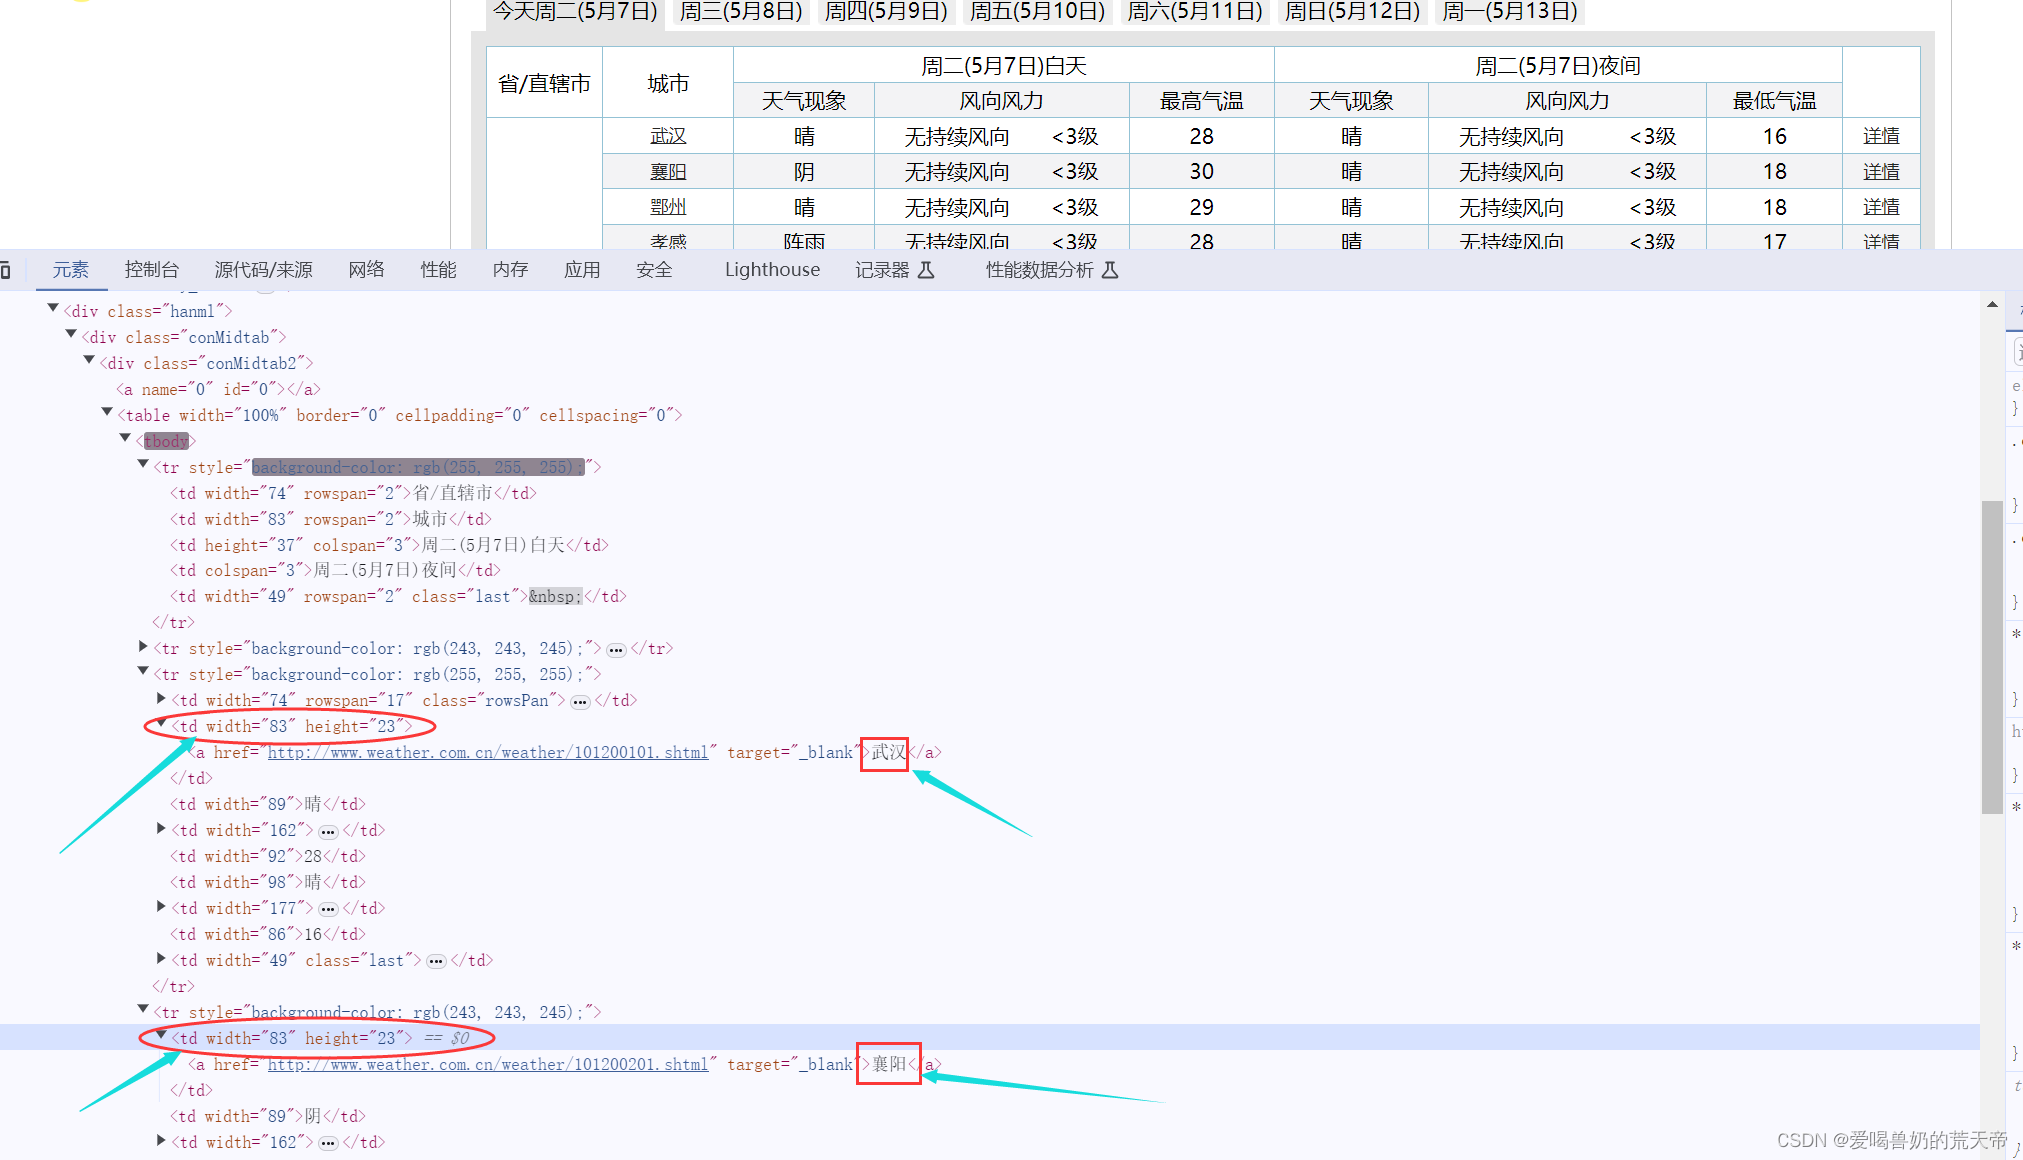Select the 周六(5月11日) forecast tab

[1195, 11]
